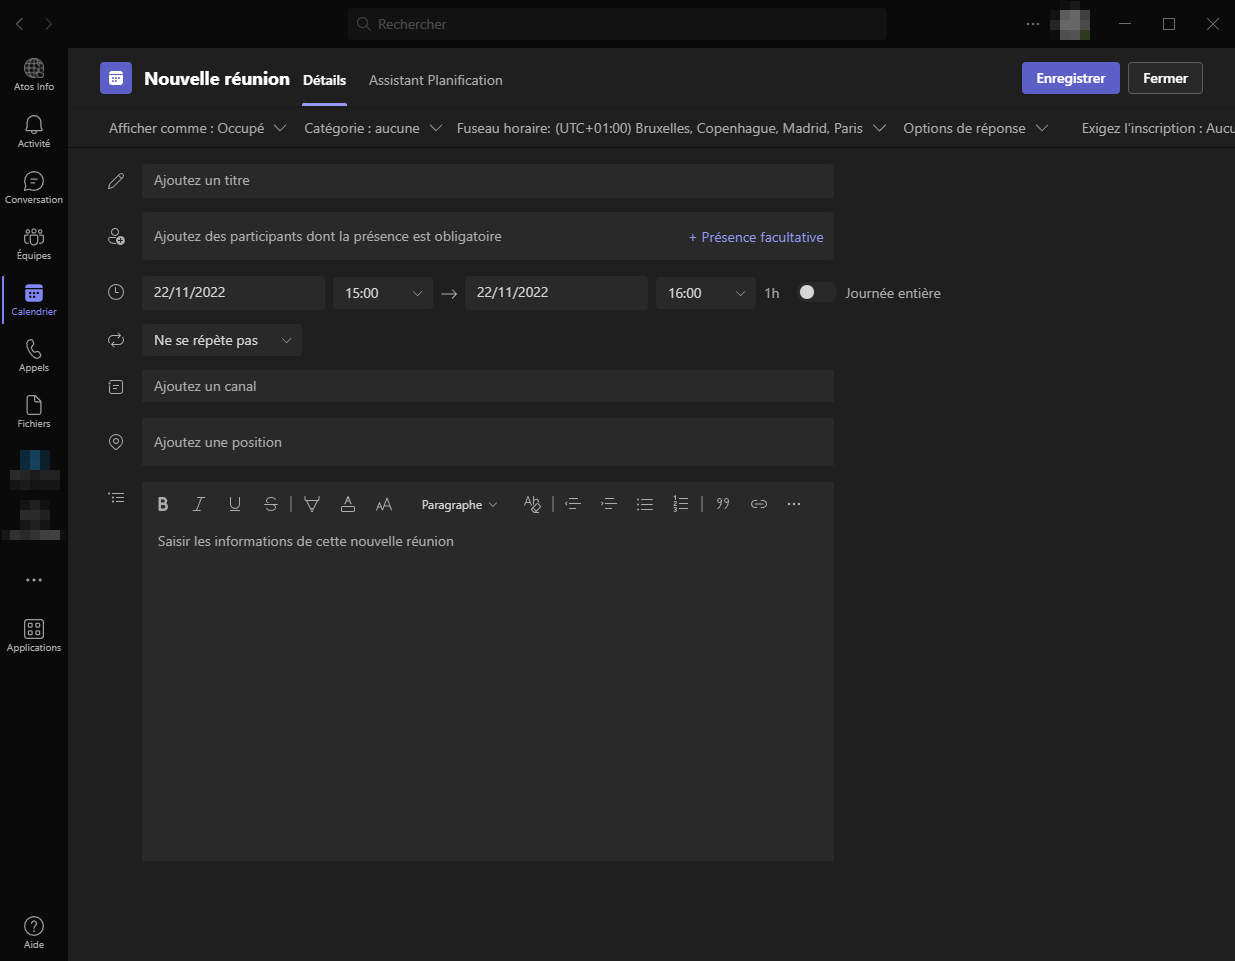Focus the Ajoutez une position field
The height and width of the screenshot is (961, 1235).
(488, 442)
